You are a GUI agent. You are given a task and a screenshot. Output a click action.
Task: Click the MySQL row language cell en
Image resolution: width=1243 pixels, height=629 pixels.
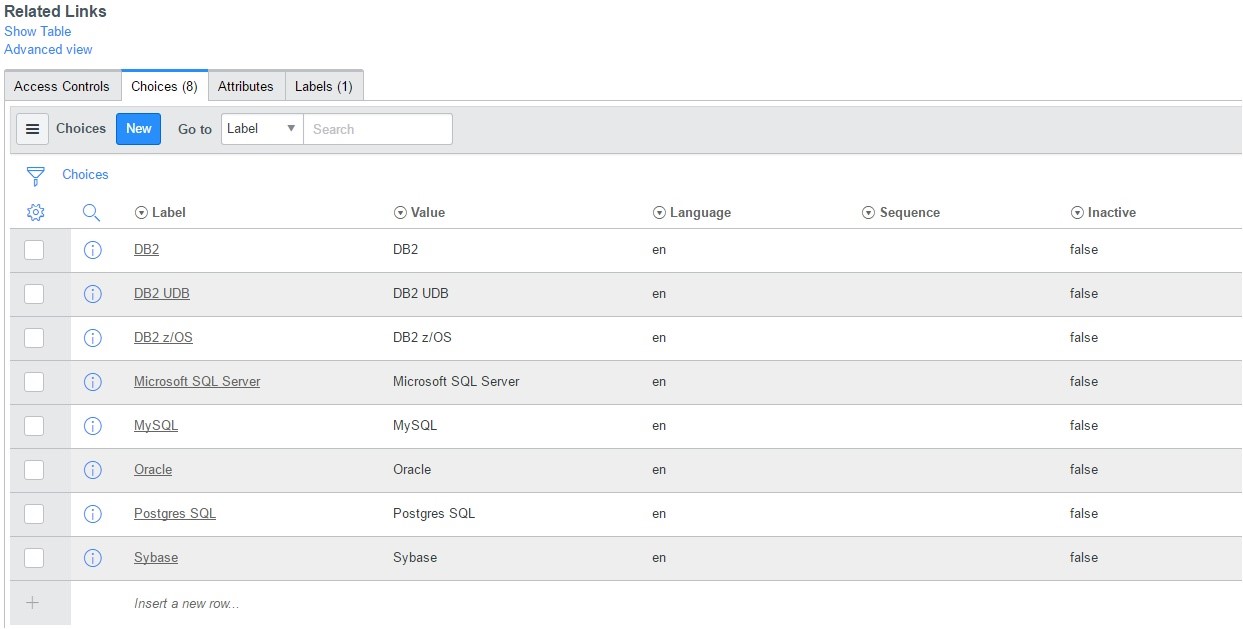[x=659, y=425]
